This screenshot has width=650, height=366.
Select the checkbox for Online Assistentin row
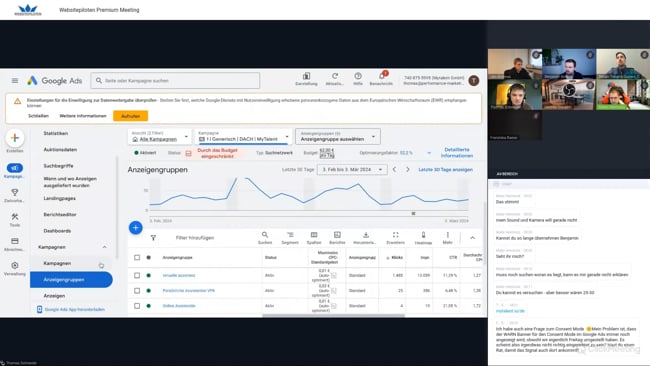[137, 306]
